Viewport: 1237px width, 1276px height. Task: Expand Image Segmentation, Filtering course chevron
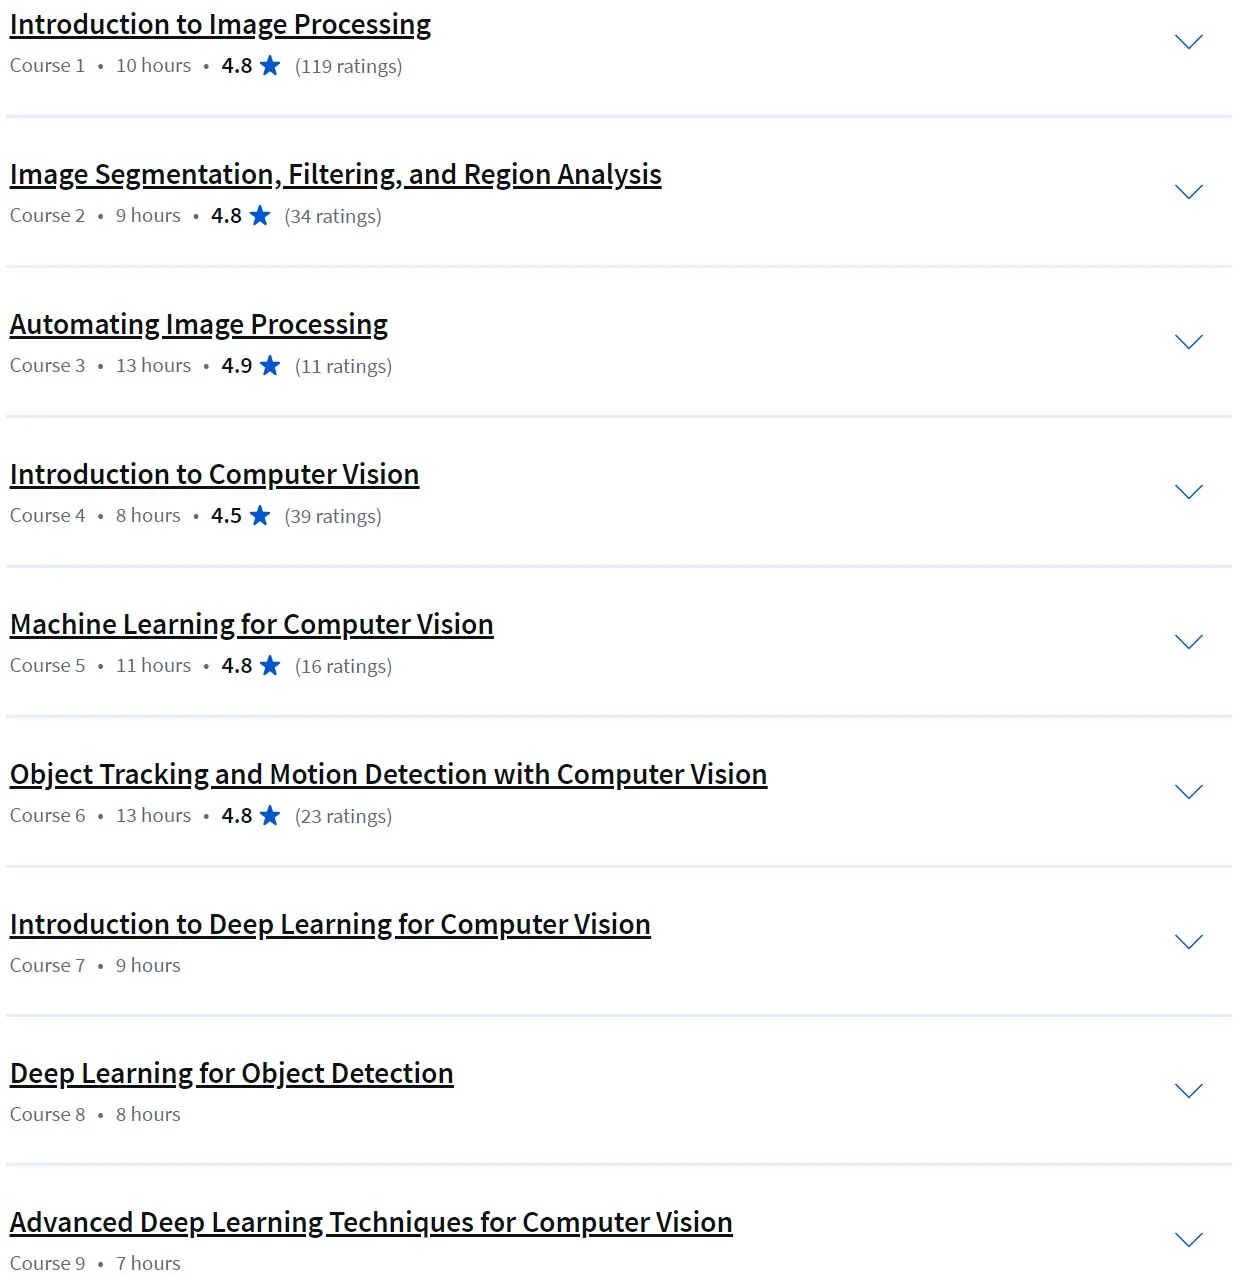click(x=1188, y=192)
